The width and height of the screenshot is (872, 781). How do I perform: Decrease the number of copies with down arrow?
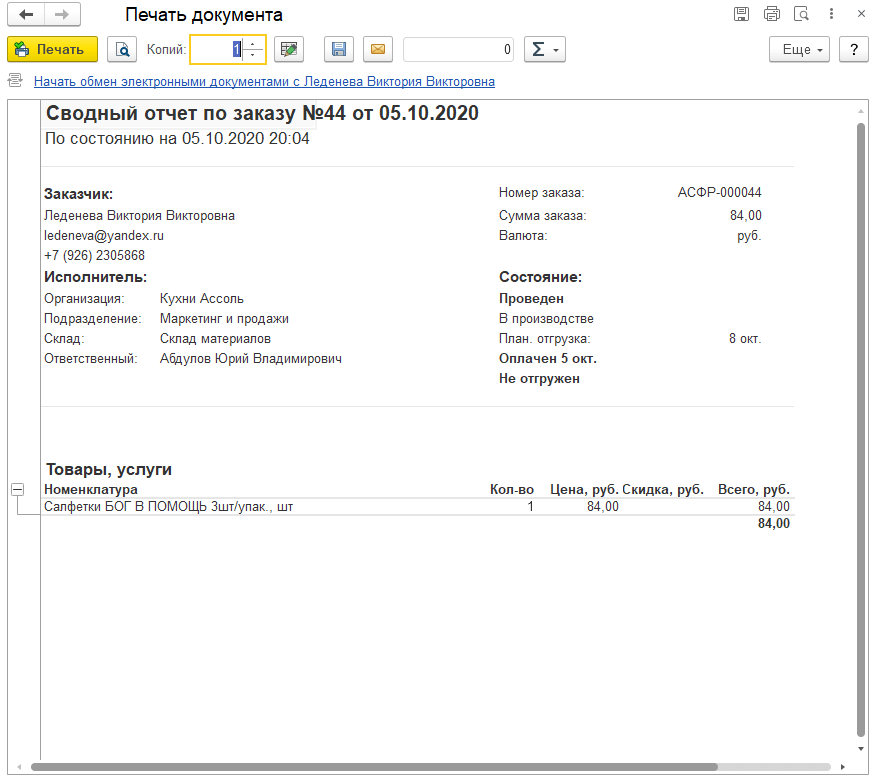pos(253,55)
